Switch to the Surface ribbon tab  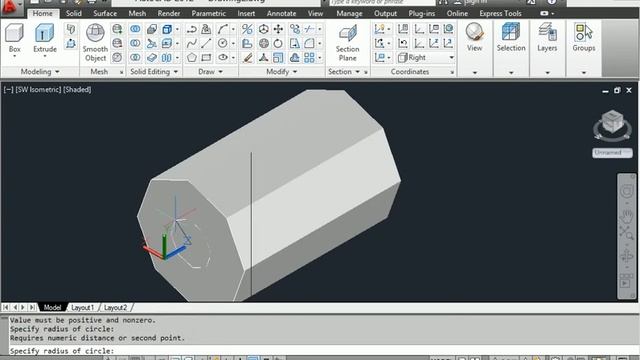(105, 13)
